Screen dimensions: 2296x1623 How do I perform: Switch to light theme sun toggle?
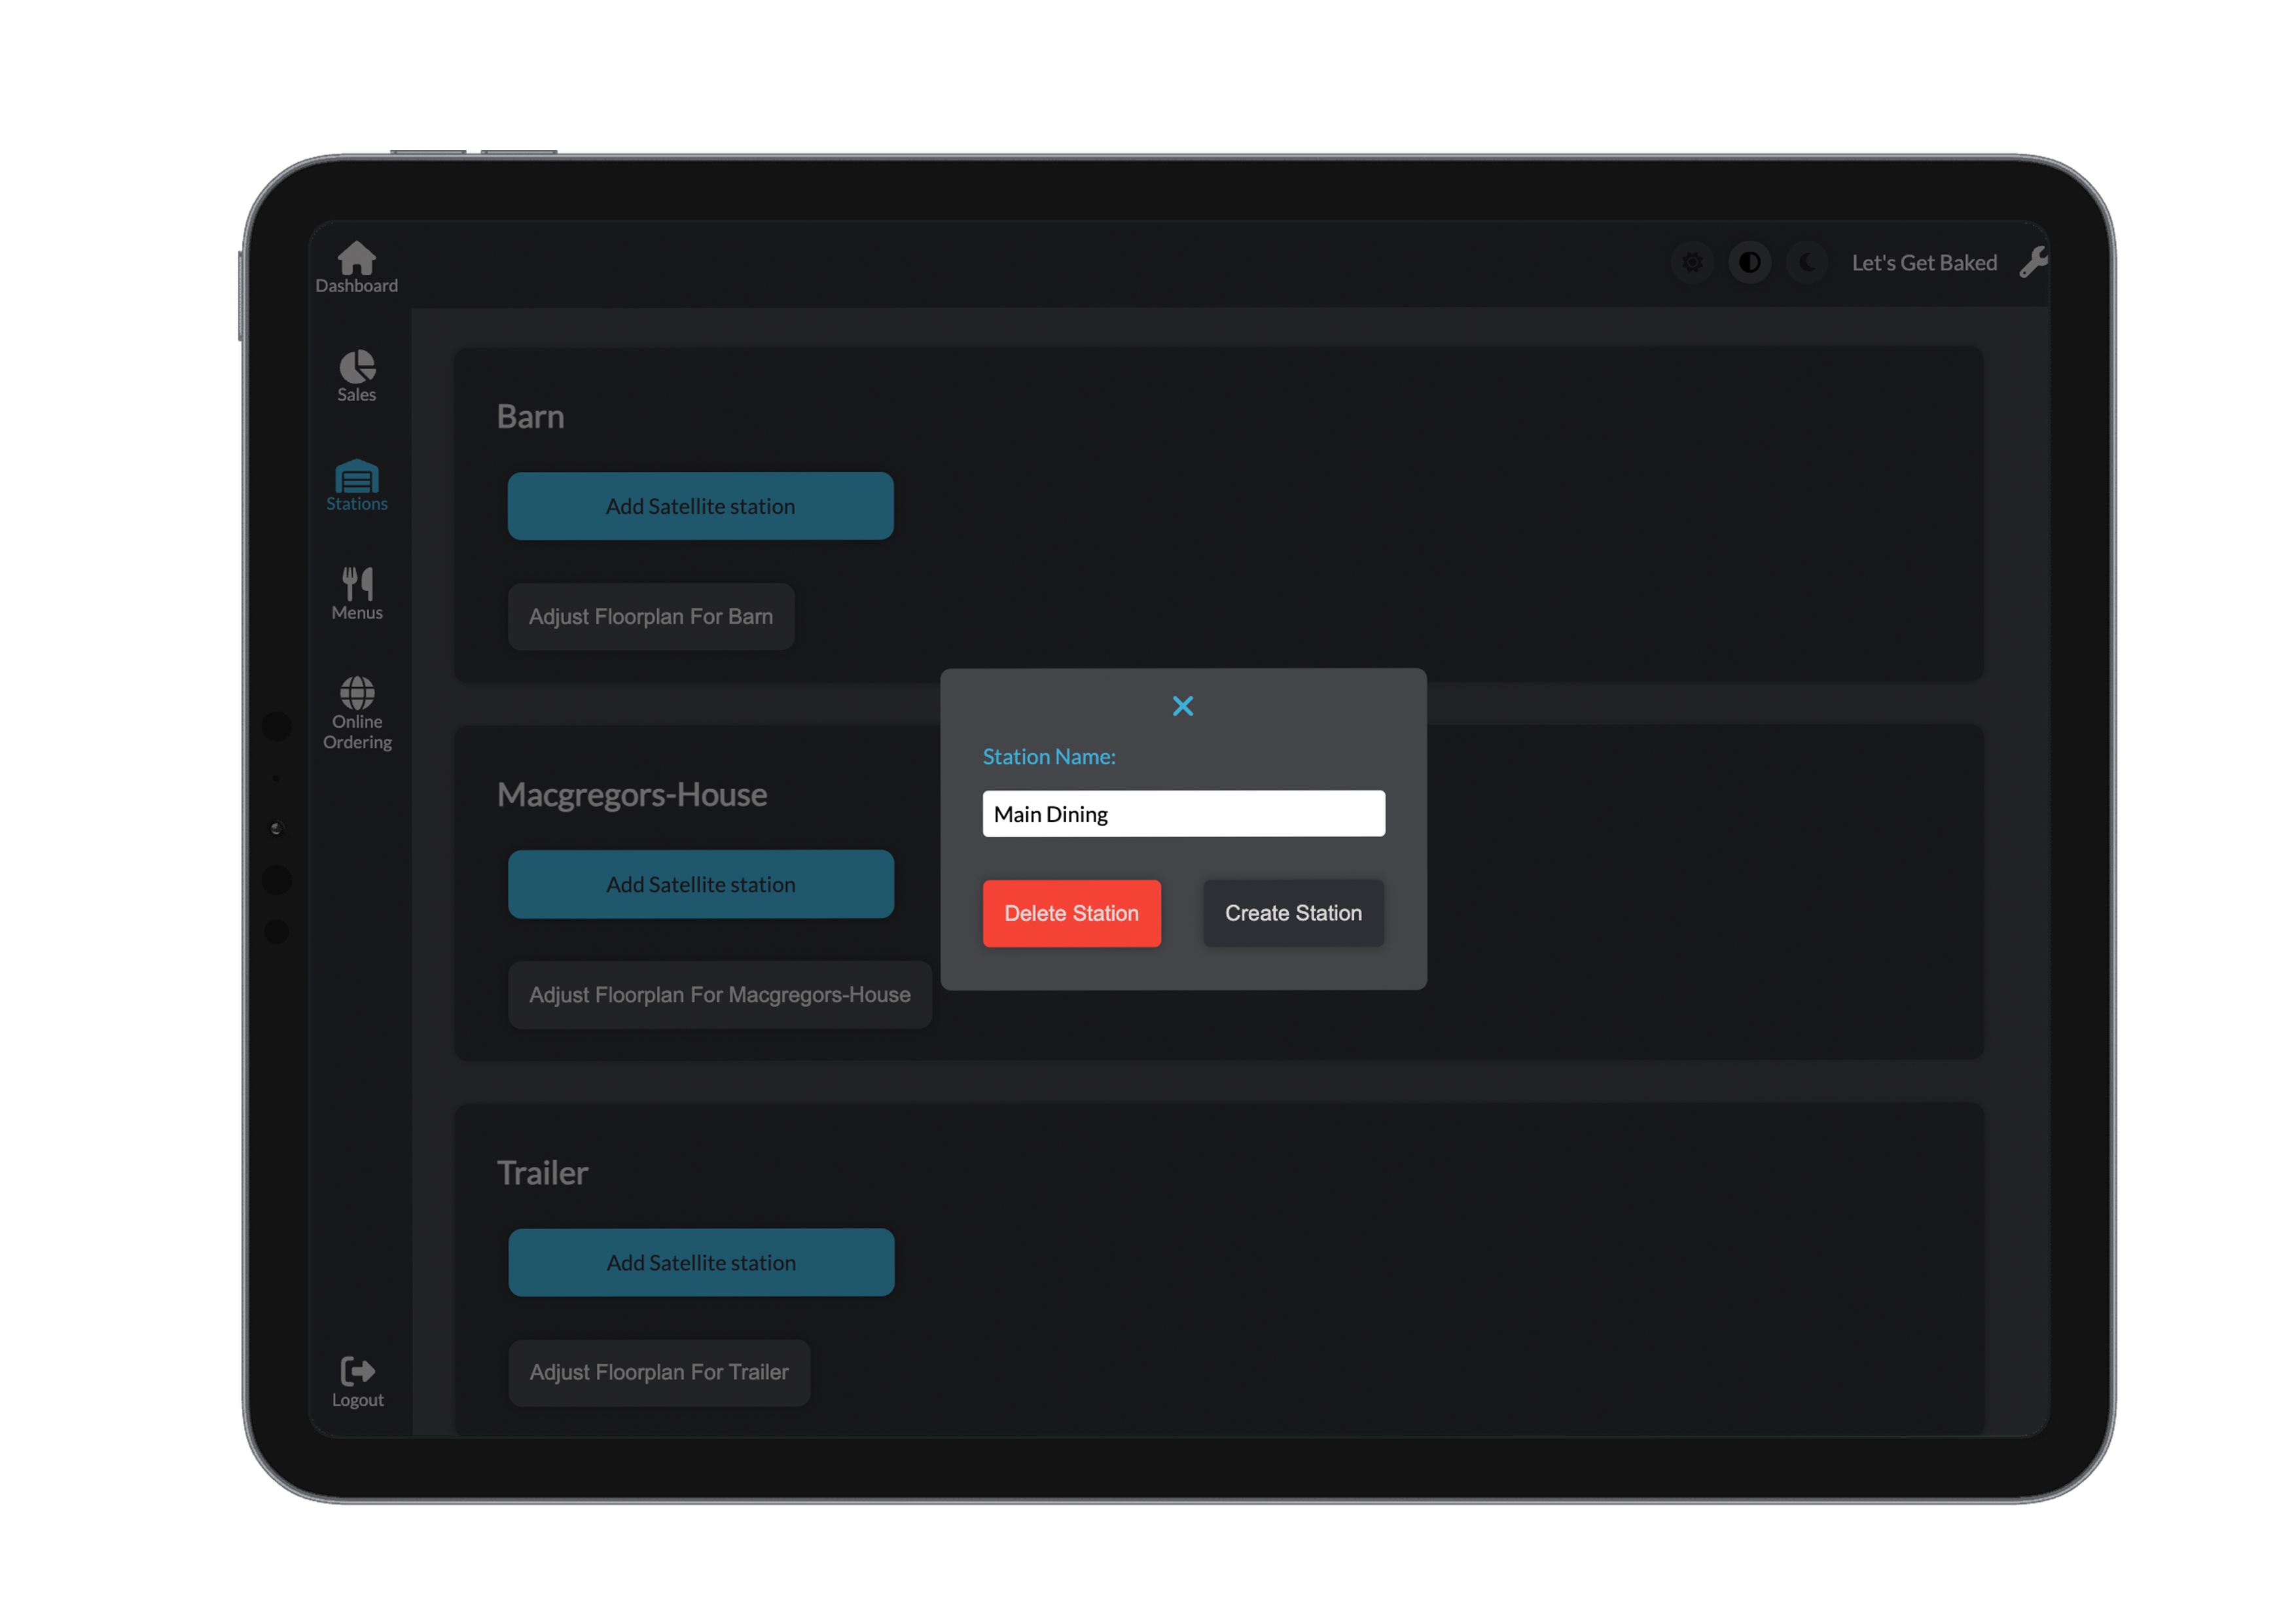click(x=1692, y=263)
